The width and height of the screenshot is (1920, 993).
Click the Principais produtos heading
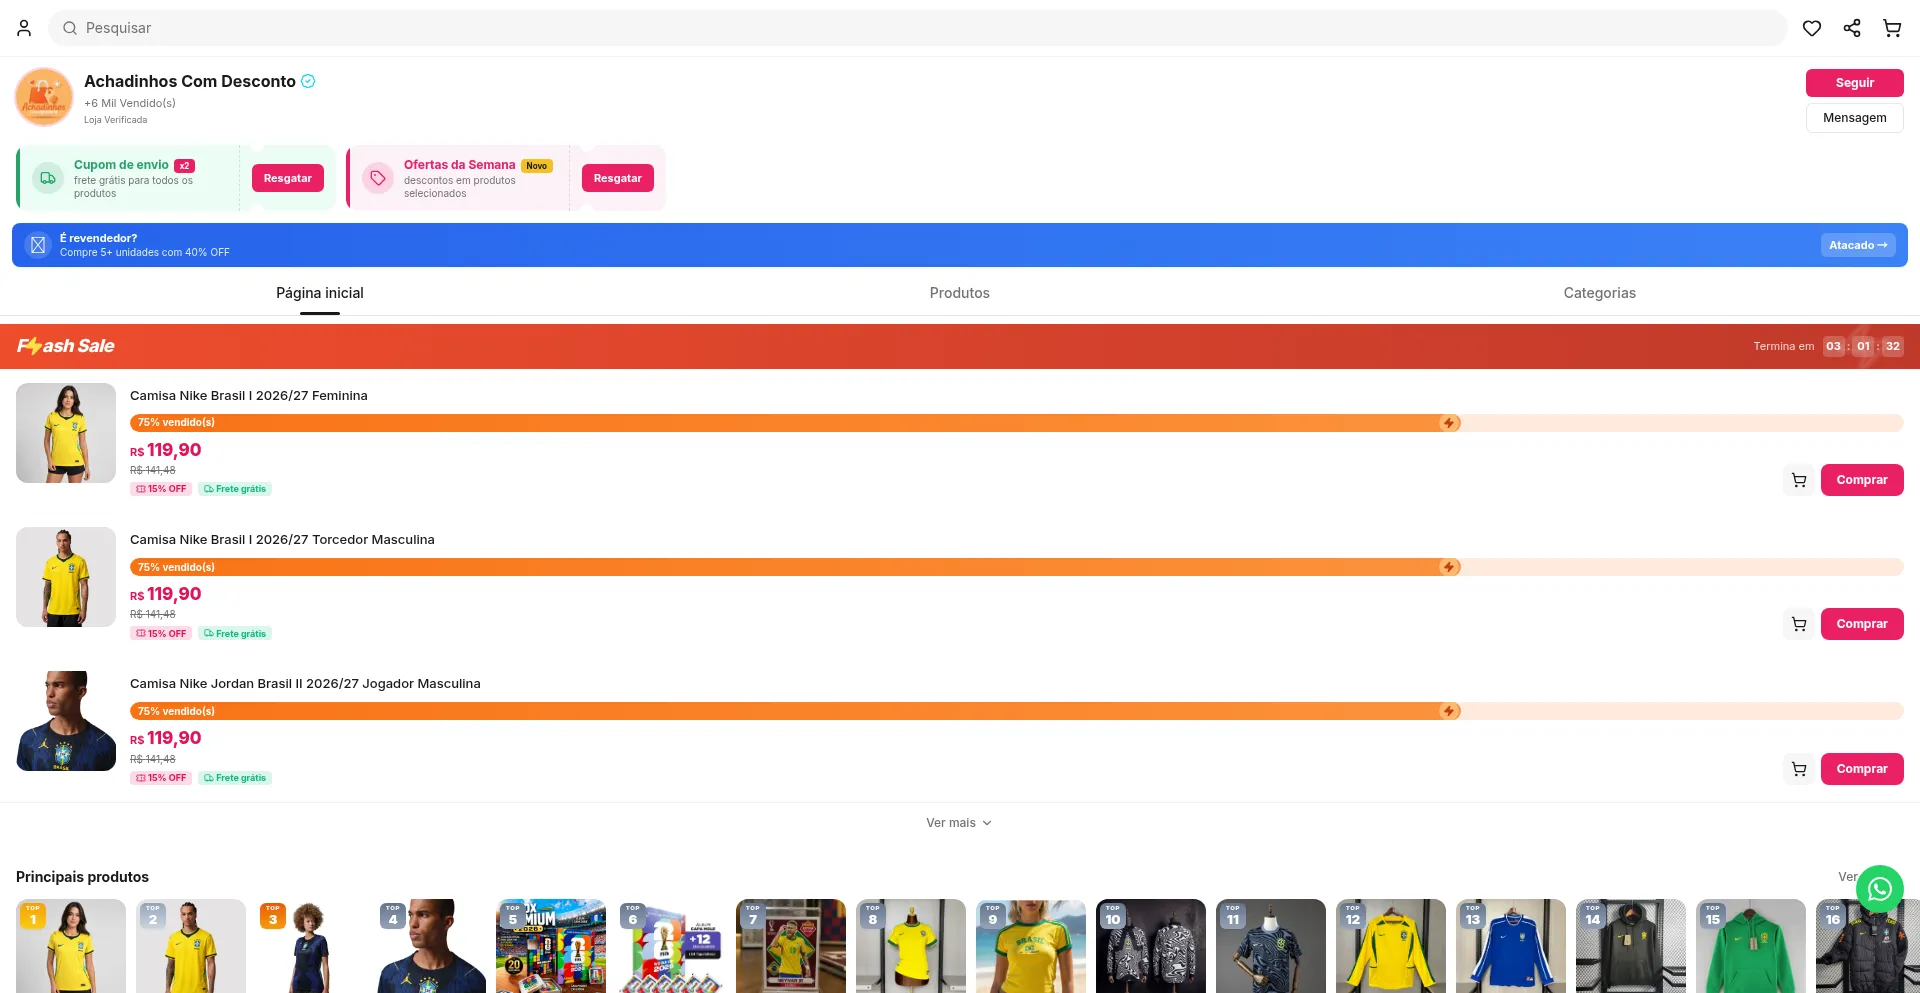click(x=82, y=877)
